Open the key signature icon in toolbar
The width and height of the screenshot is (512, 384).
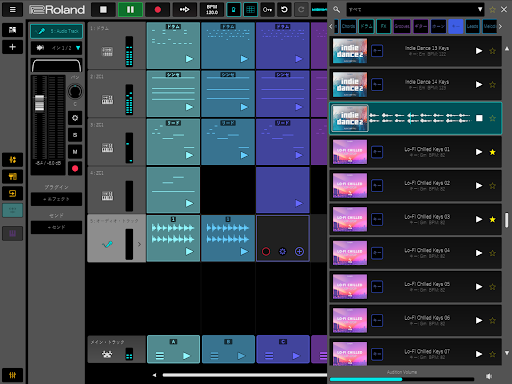tap(267, 10)
